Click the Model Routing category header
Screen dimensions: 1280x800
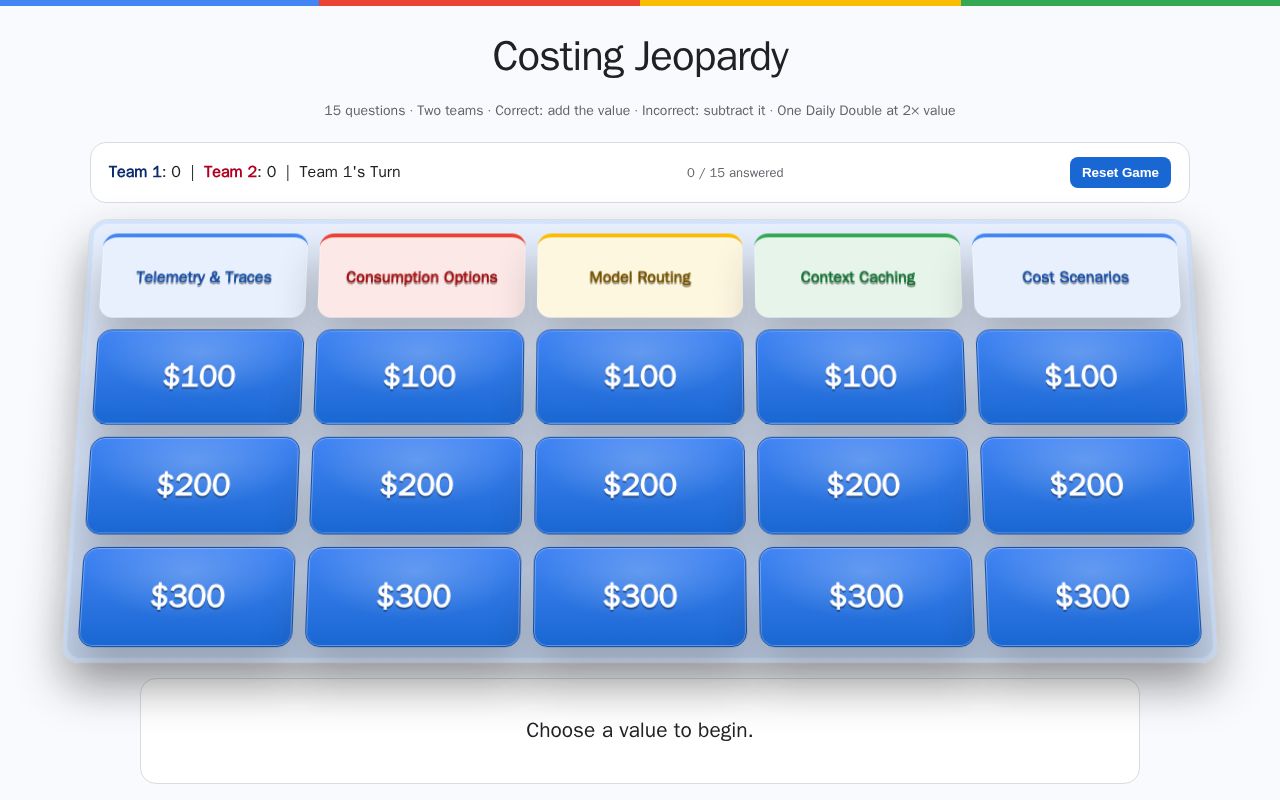640,276
